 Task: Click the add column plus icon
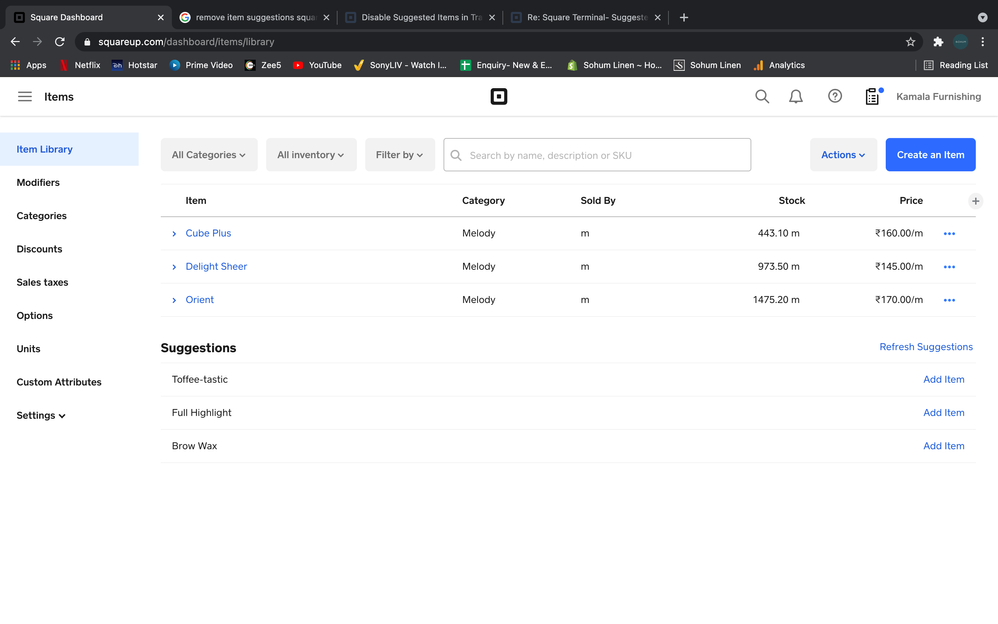(976, 201)
